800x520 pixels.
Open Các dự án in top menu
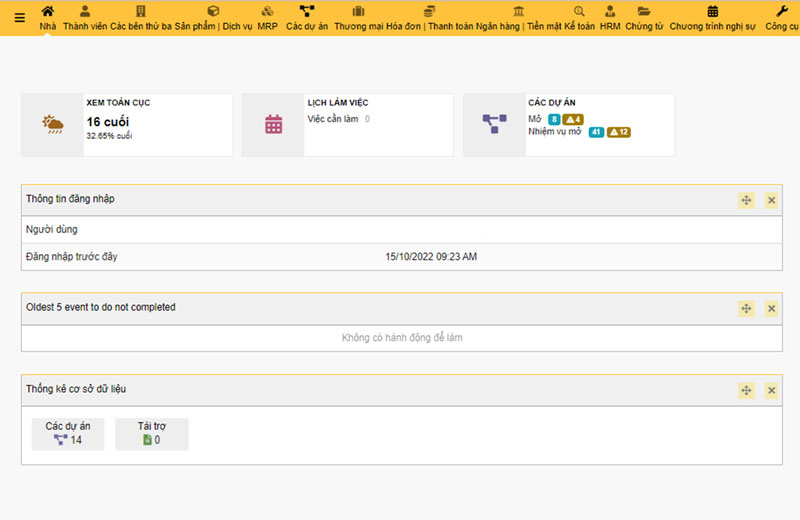pos(307,18)
